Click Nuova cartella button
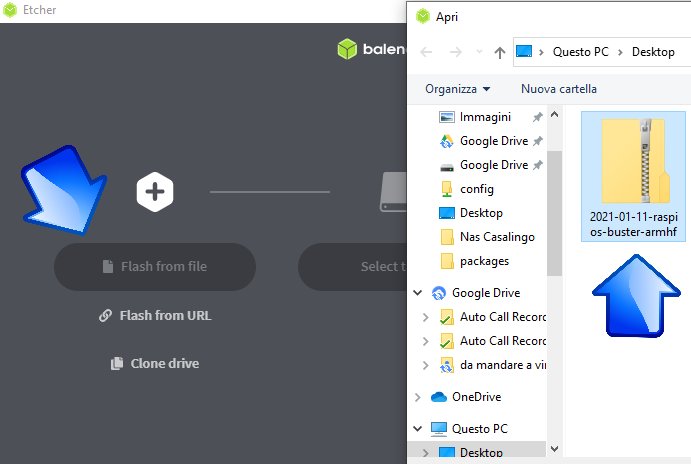The image size is (691, 464). (557, 89)
